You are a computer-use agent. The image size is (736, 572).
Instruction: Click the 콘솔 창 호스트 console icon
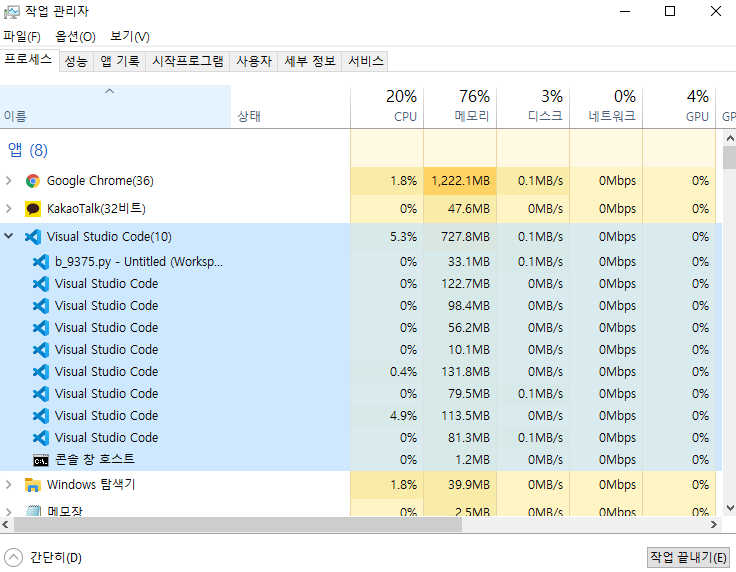[41, 461]
